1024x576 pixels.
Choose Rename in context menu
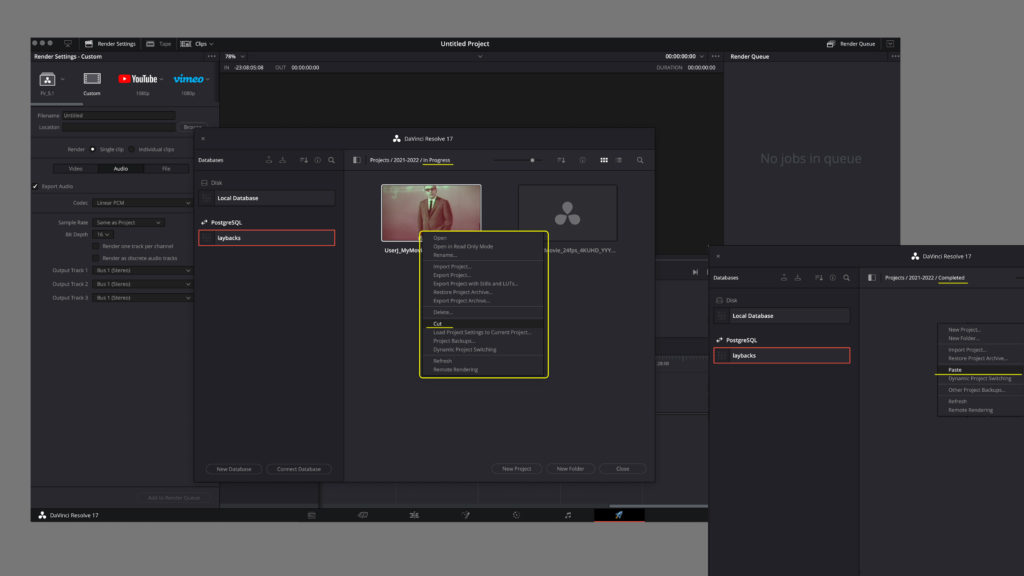point(445,255)
